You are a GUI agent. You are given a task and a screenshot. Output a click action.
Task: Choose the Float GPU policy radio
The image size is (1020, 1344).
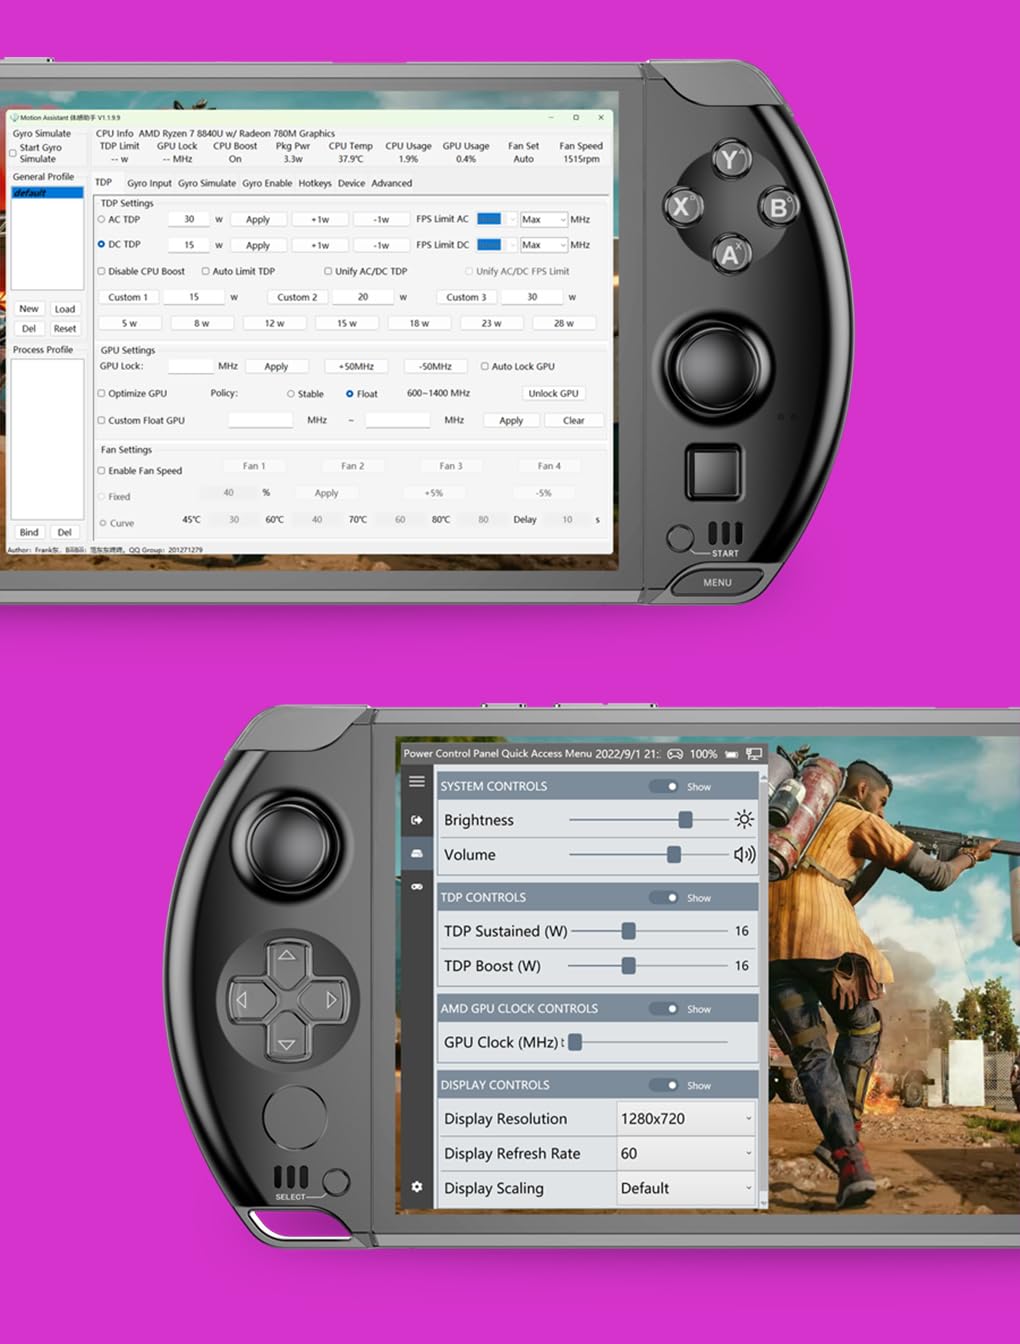point(349,394)
